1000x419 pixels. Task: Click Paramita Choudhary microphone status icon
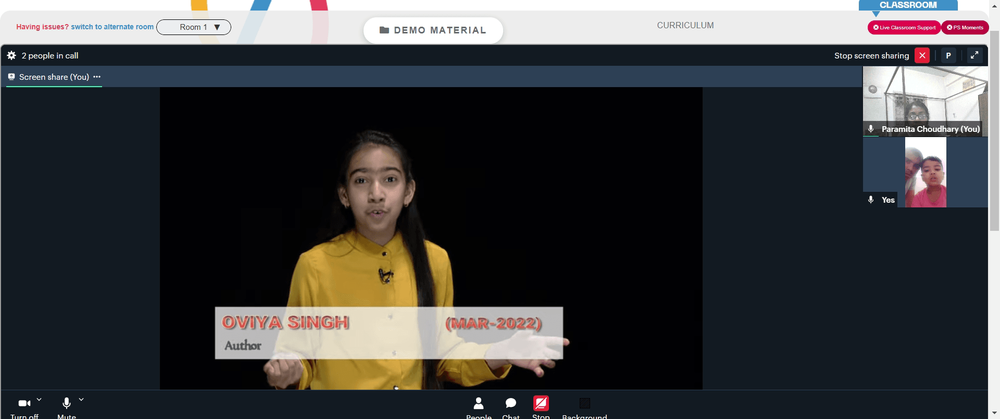pyautogui.click(x=871, y=129)
